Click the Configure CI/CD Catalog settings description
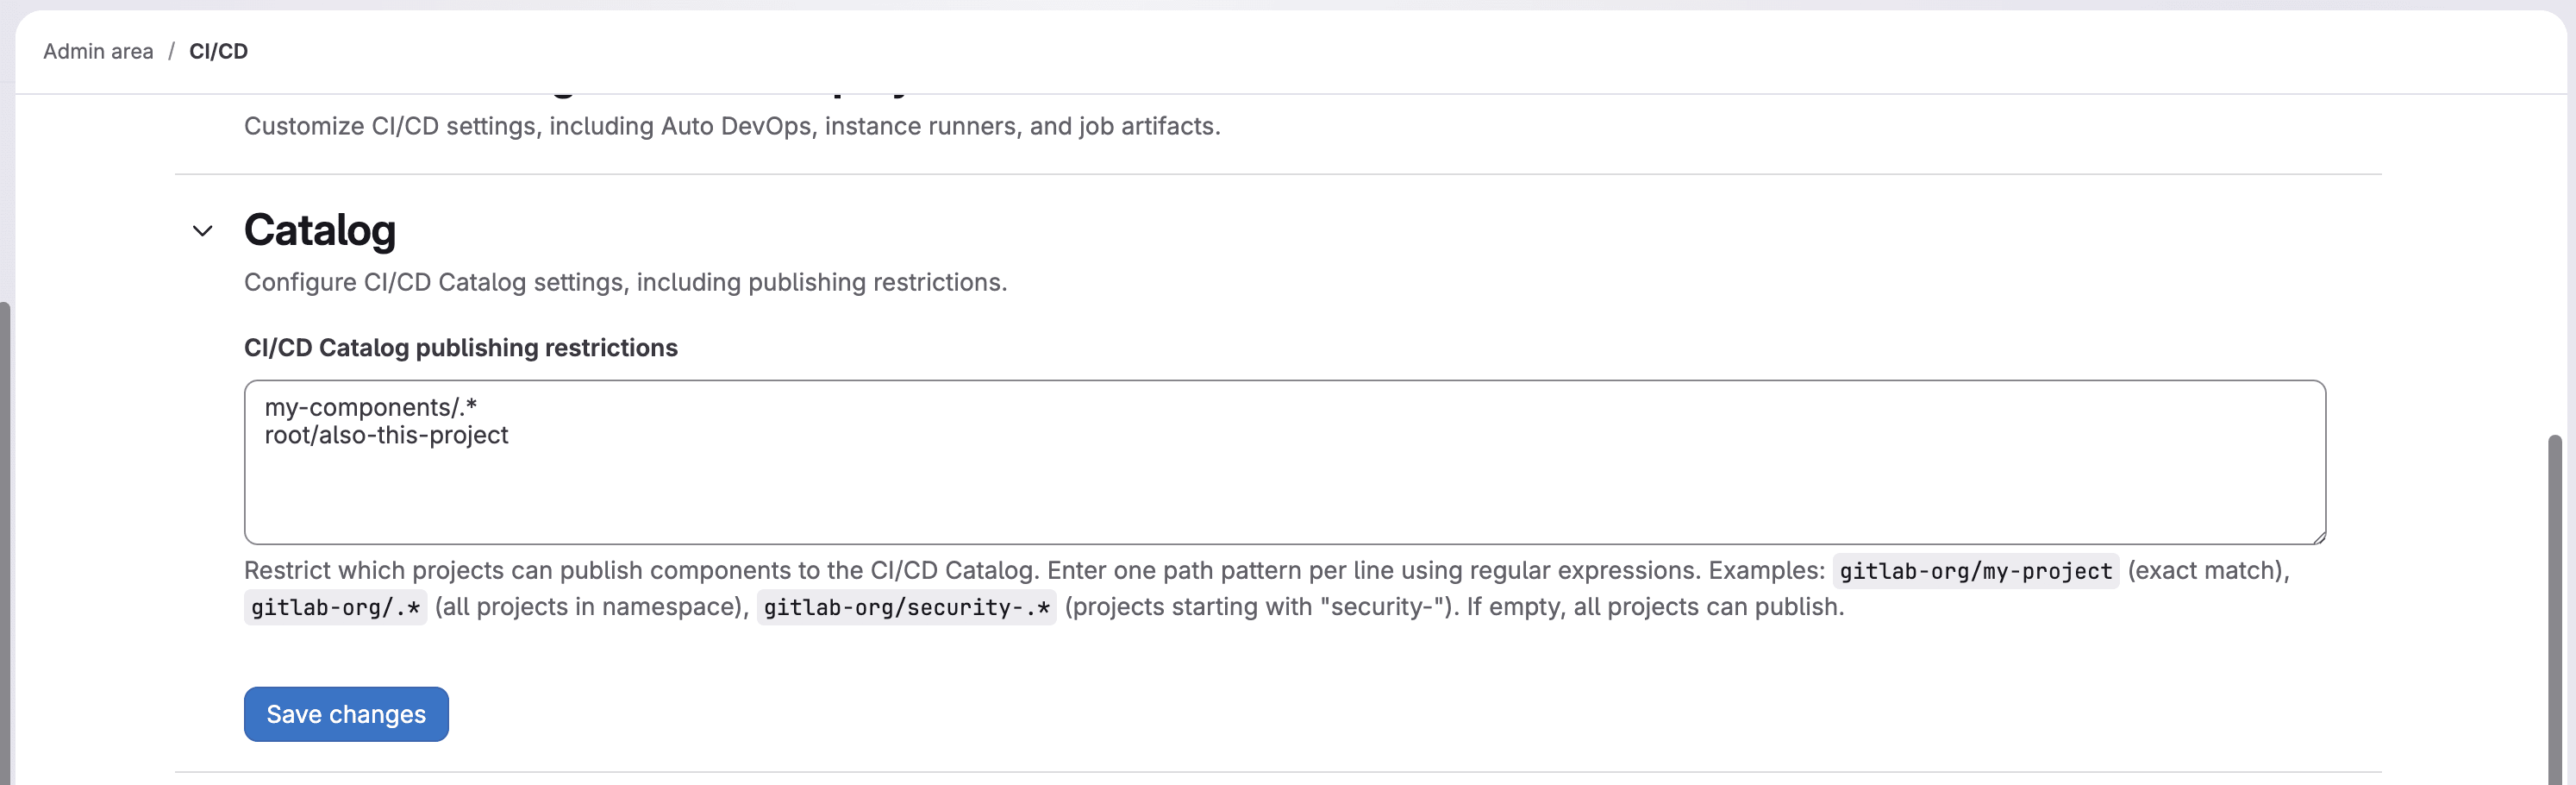Image resolution: width=2576 pixels, height=785 pixels. 625,282
